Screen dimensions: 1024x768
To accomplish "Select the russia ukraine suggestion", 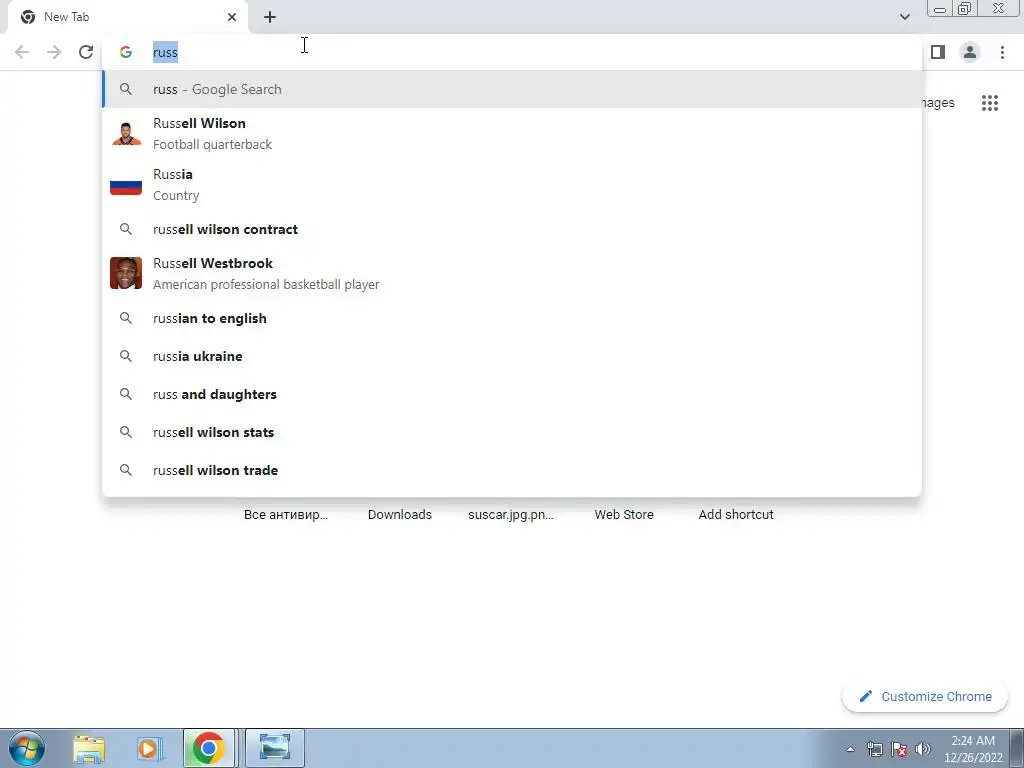I will [512, 356].
